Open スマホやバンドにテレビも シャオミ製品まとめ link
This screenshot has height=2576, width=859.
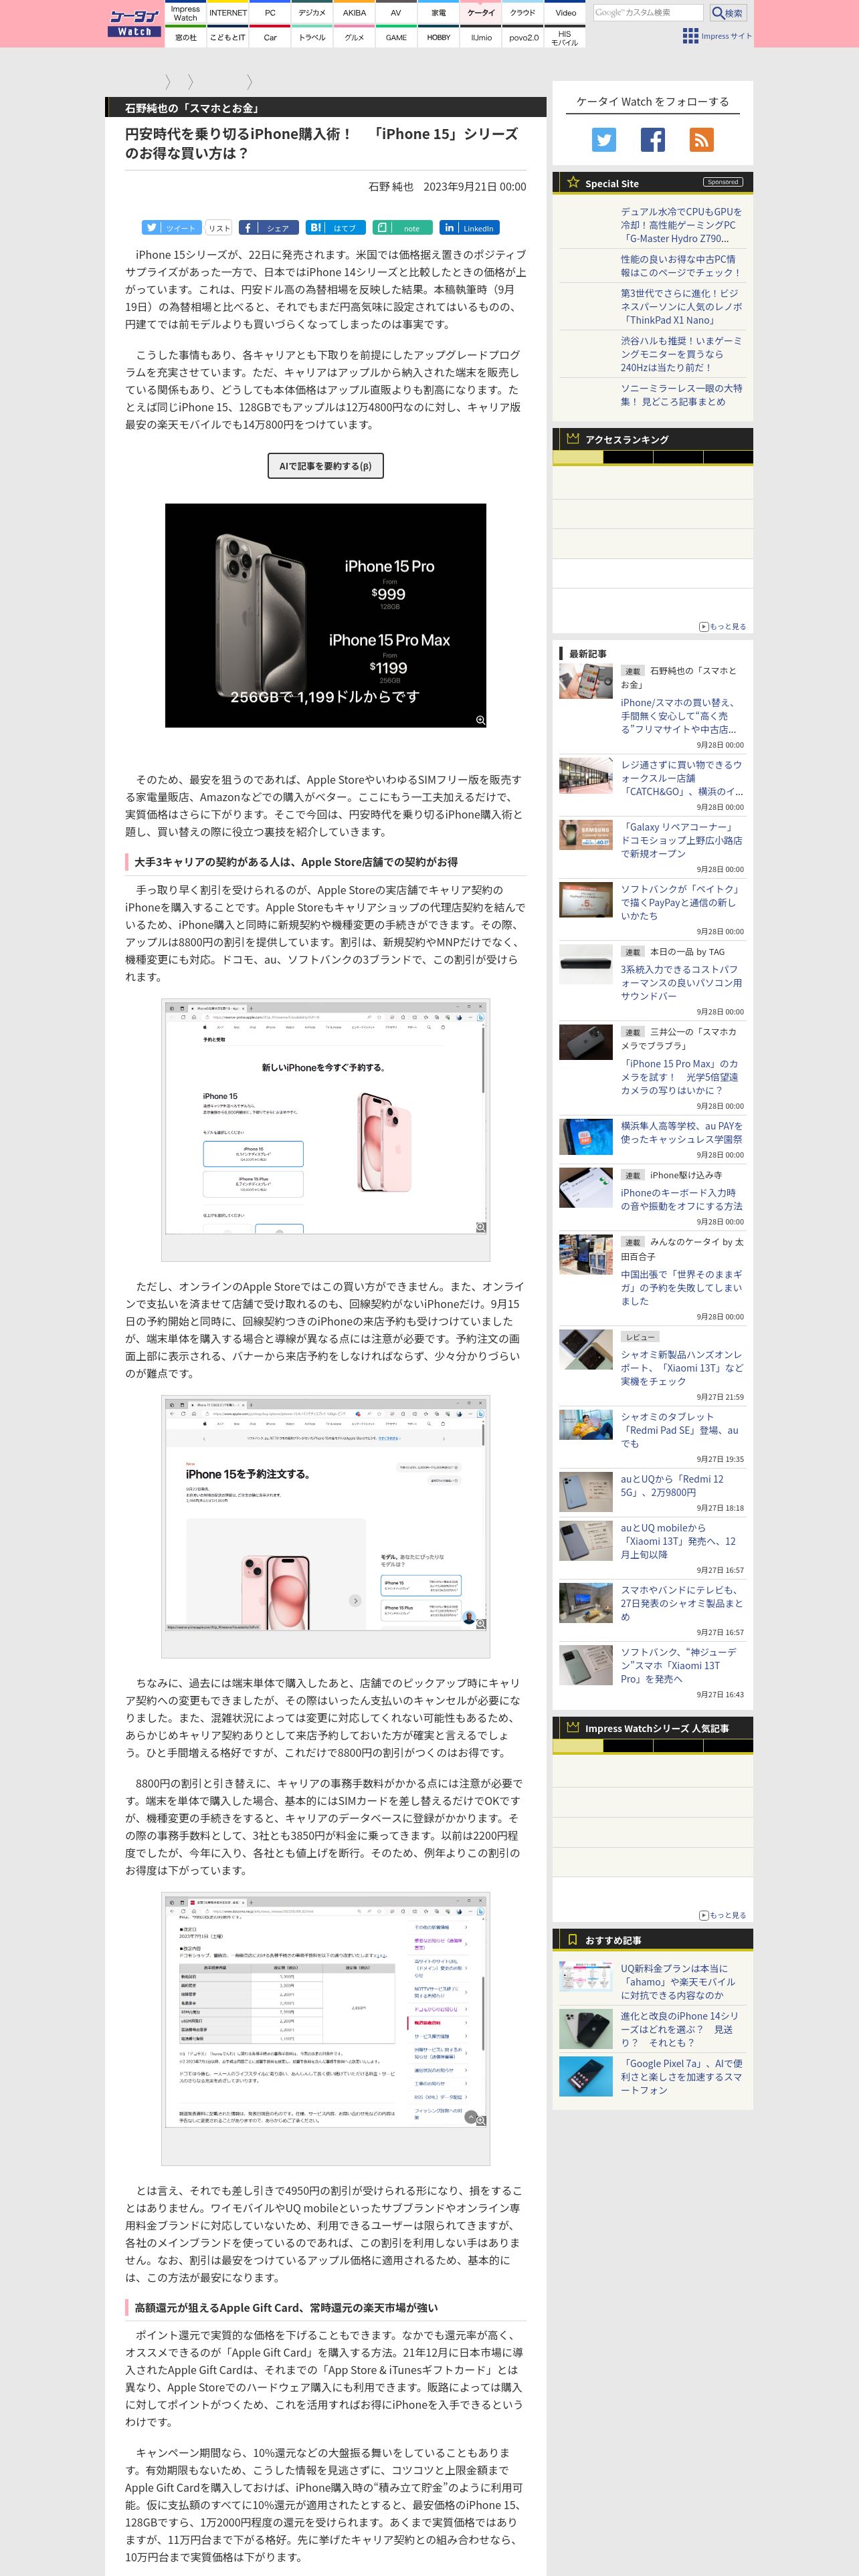pos(681,1603)
